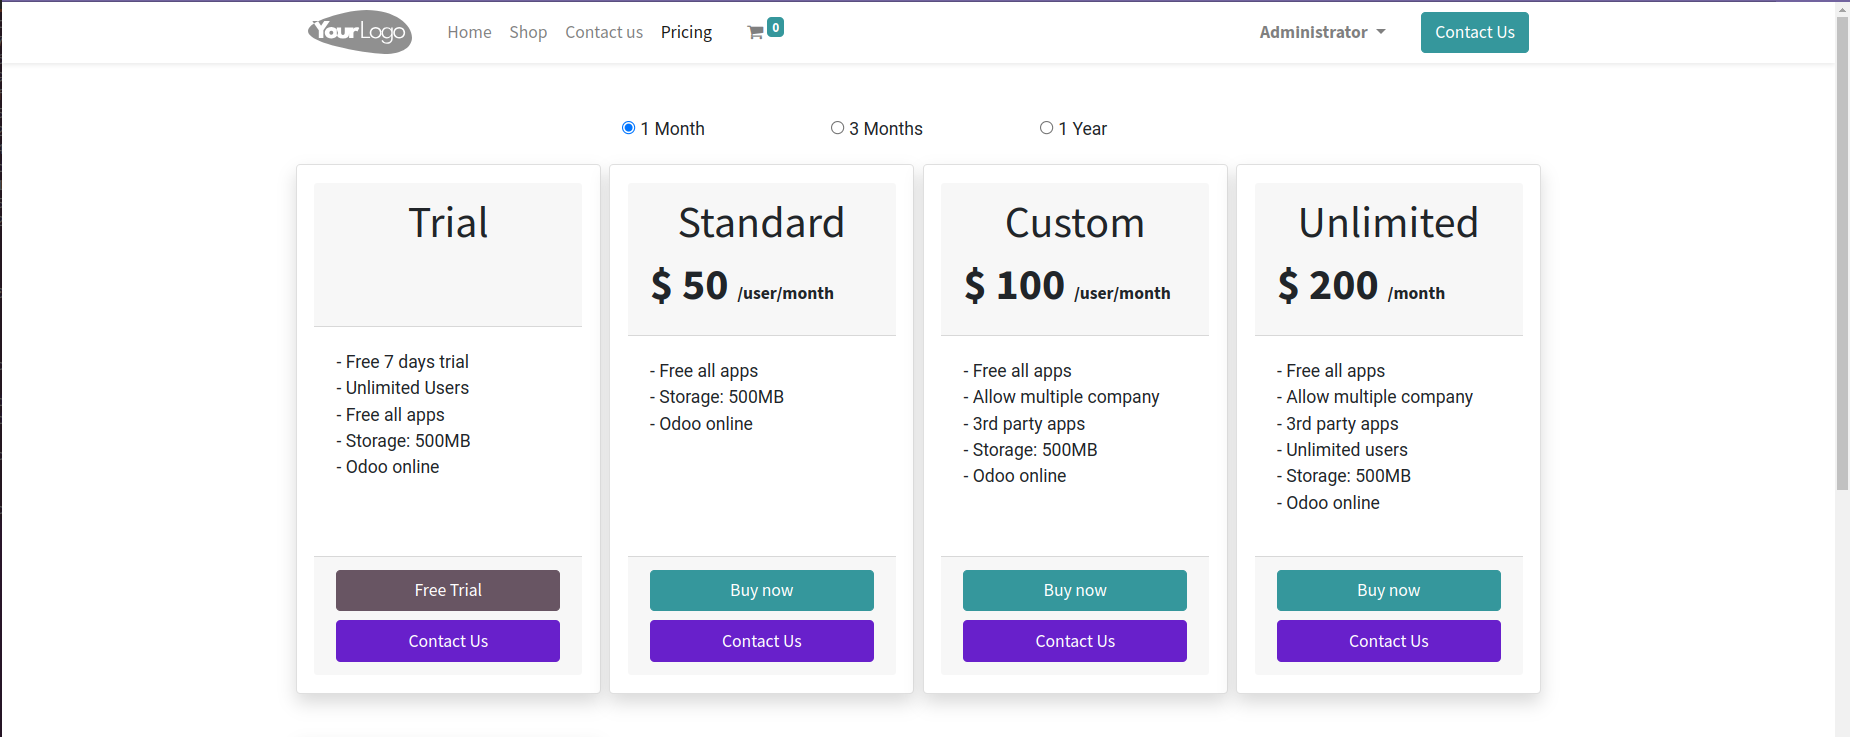
Task: Select the 1 Year billing option
Action: [1046, 128]
